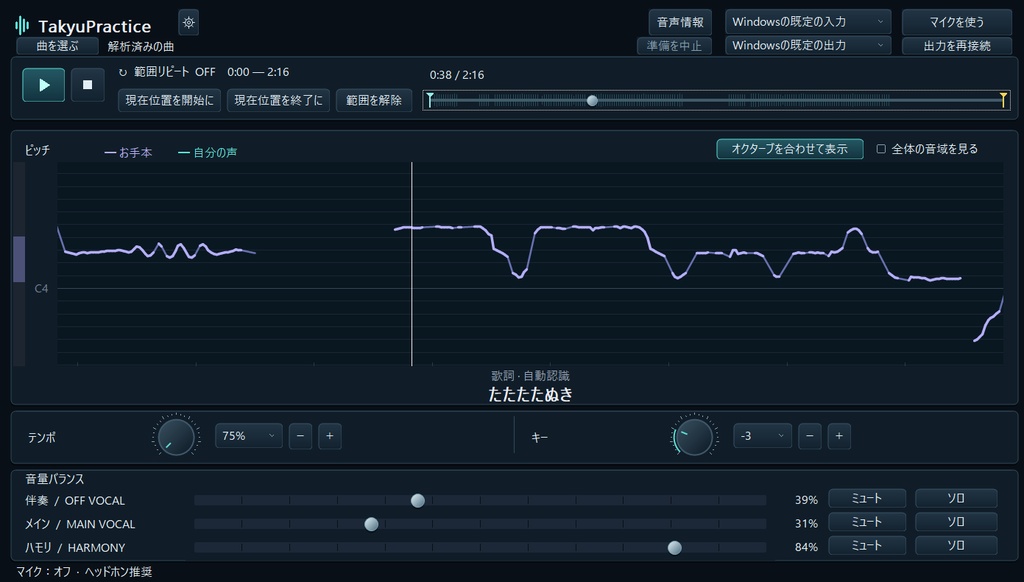The height and width of the screenshot is (582, 1024).
Task: Click the range repeat loop icon
Action: pyautogui.click(x=123, y=73)
